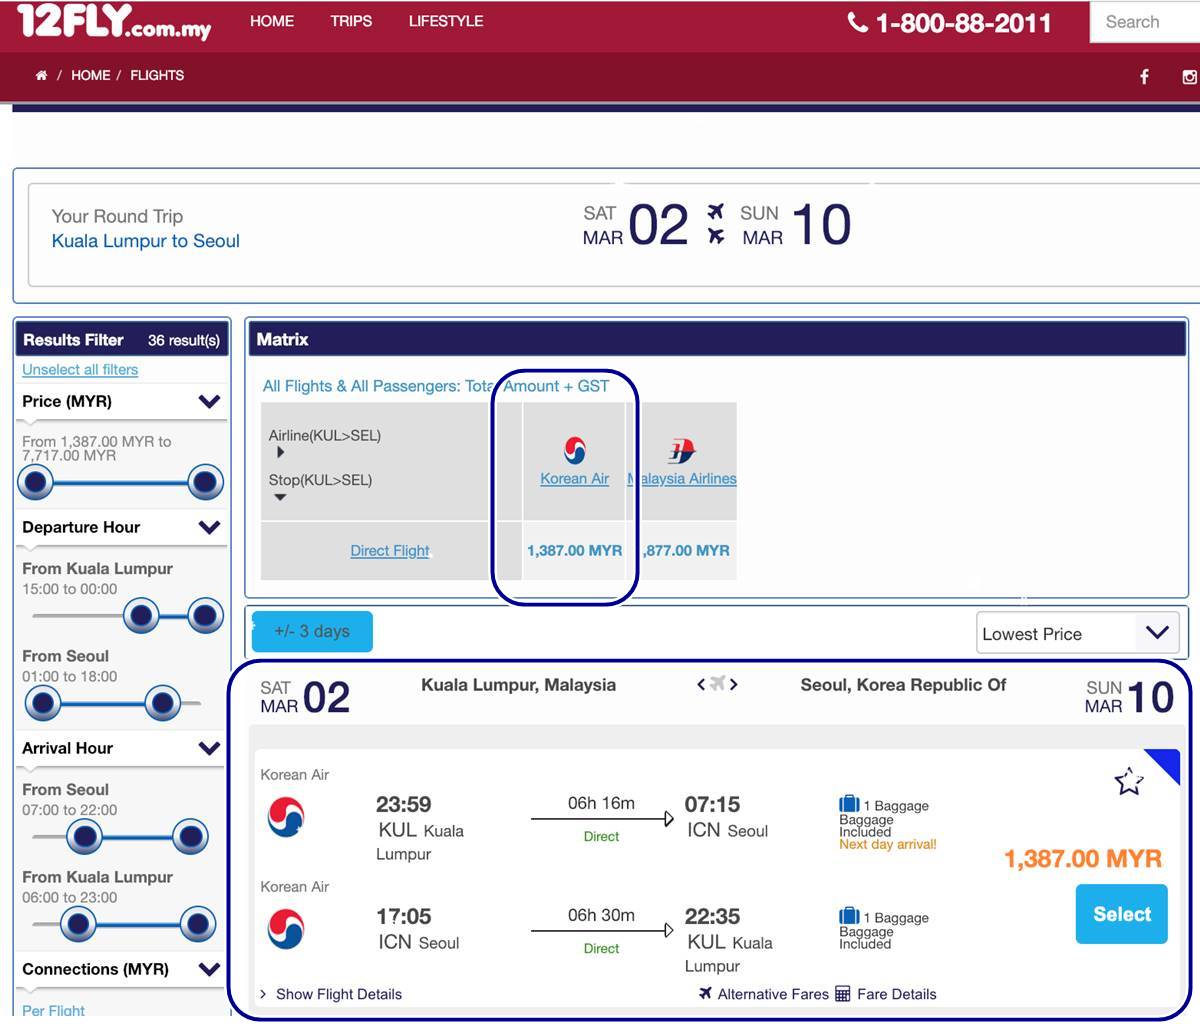Click the Per Flight link
The height and width of the screenshot is (1024, 1200).
[53, 1011]
